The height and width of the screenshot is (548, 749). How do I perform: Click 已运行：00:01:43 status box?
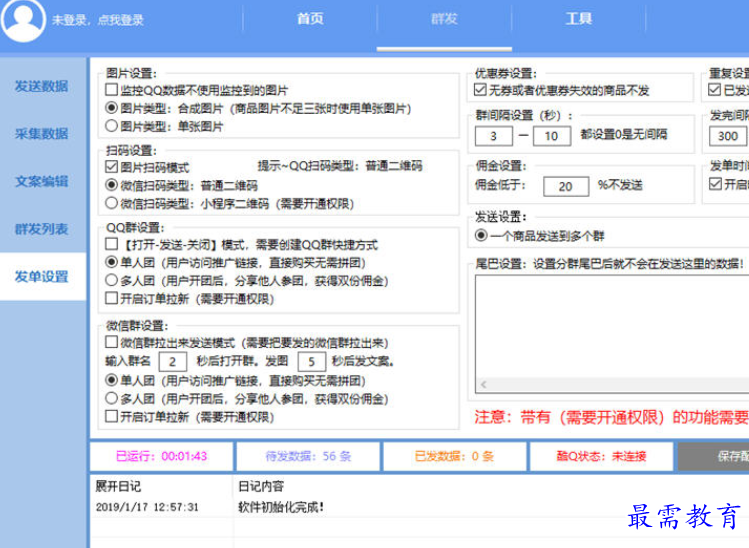coord(161,456)
